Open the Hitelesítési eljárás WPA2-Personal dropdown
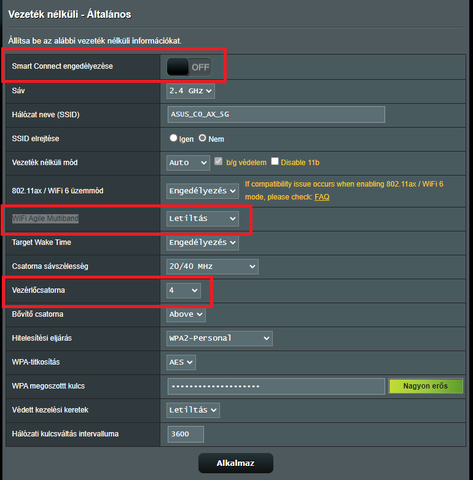Image resolution: width=473 pixels, height=480 pixels. tap(219, 338)
